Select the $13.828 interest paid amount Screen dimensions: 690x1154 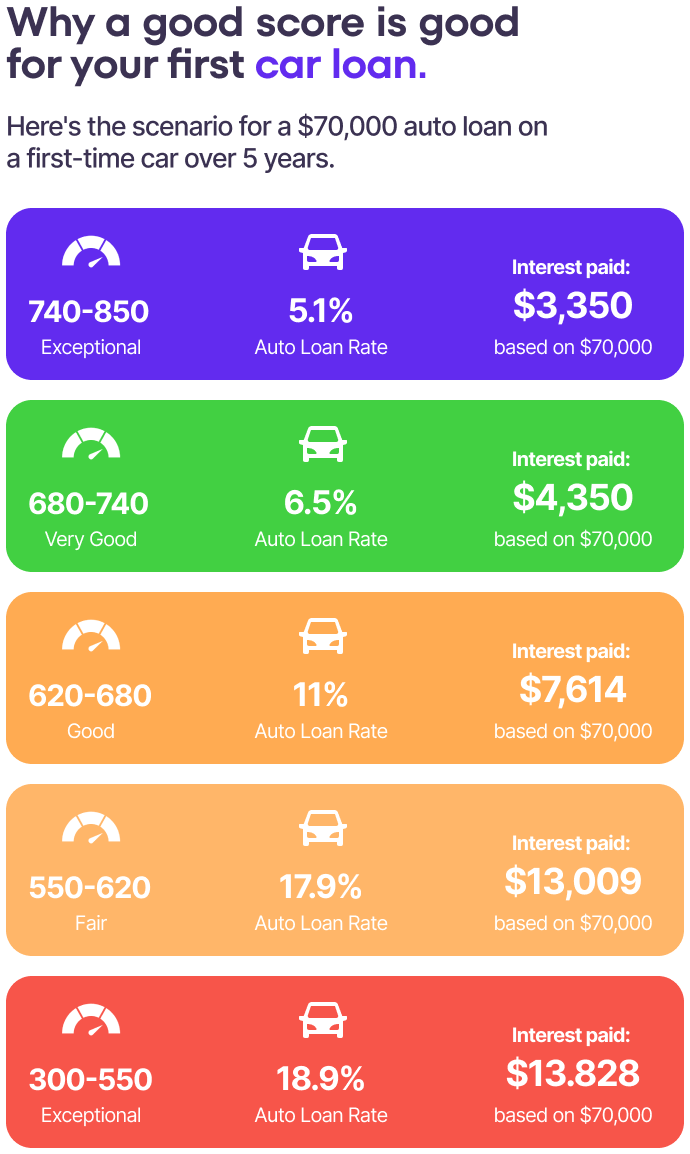coord(573,1073)
